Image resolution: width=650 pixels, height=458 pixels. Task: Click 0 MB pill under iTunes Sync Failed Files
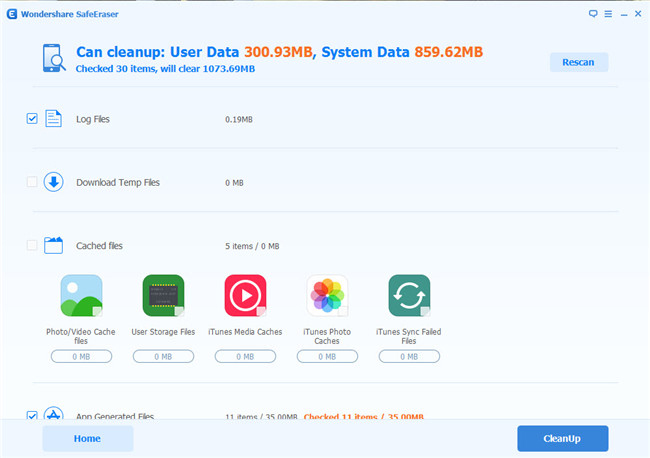[409, 356]
